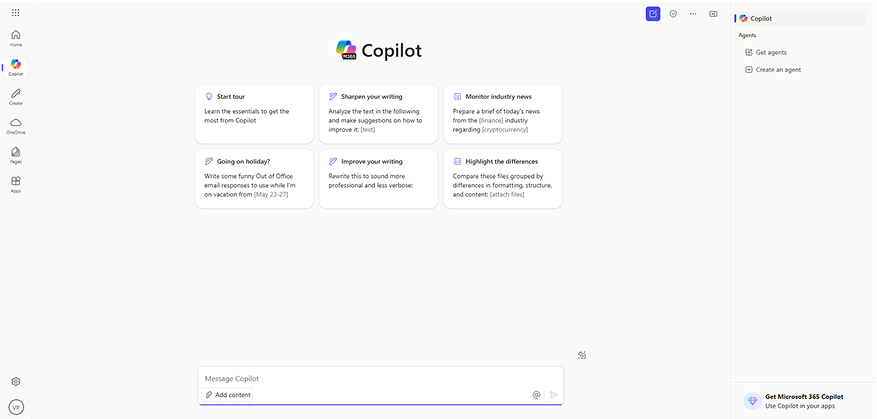Open Apps in the sidebar
Image resolution: width=877 pixels, height=419 pixels.
coord(16,184)
